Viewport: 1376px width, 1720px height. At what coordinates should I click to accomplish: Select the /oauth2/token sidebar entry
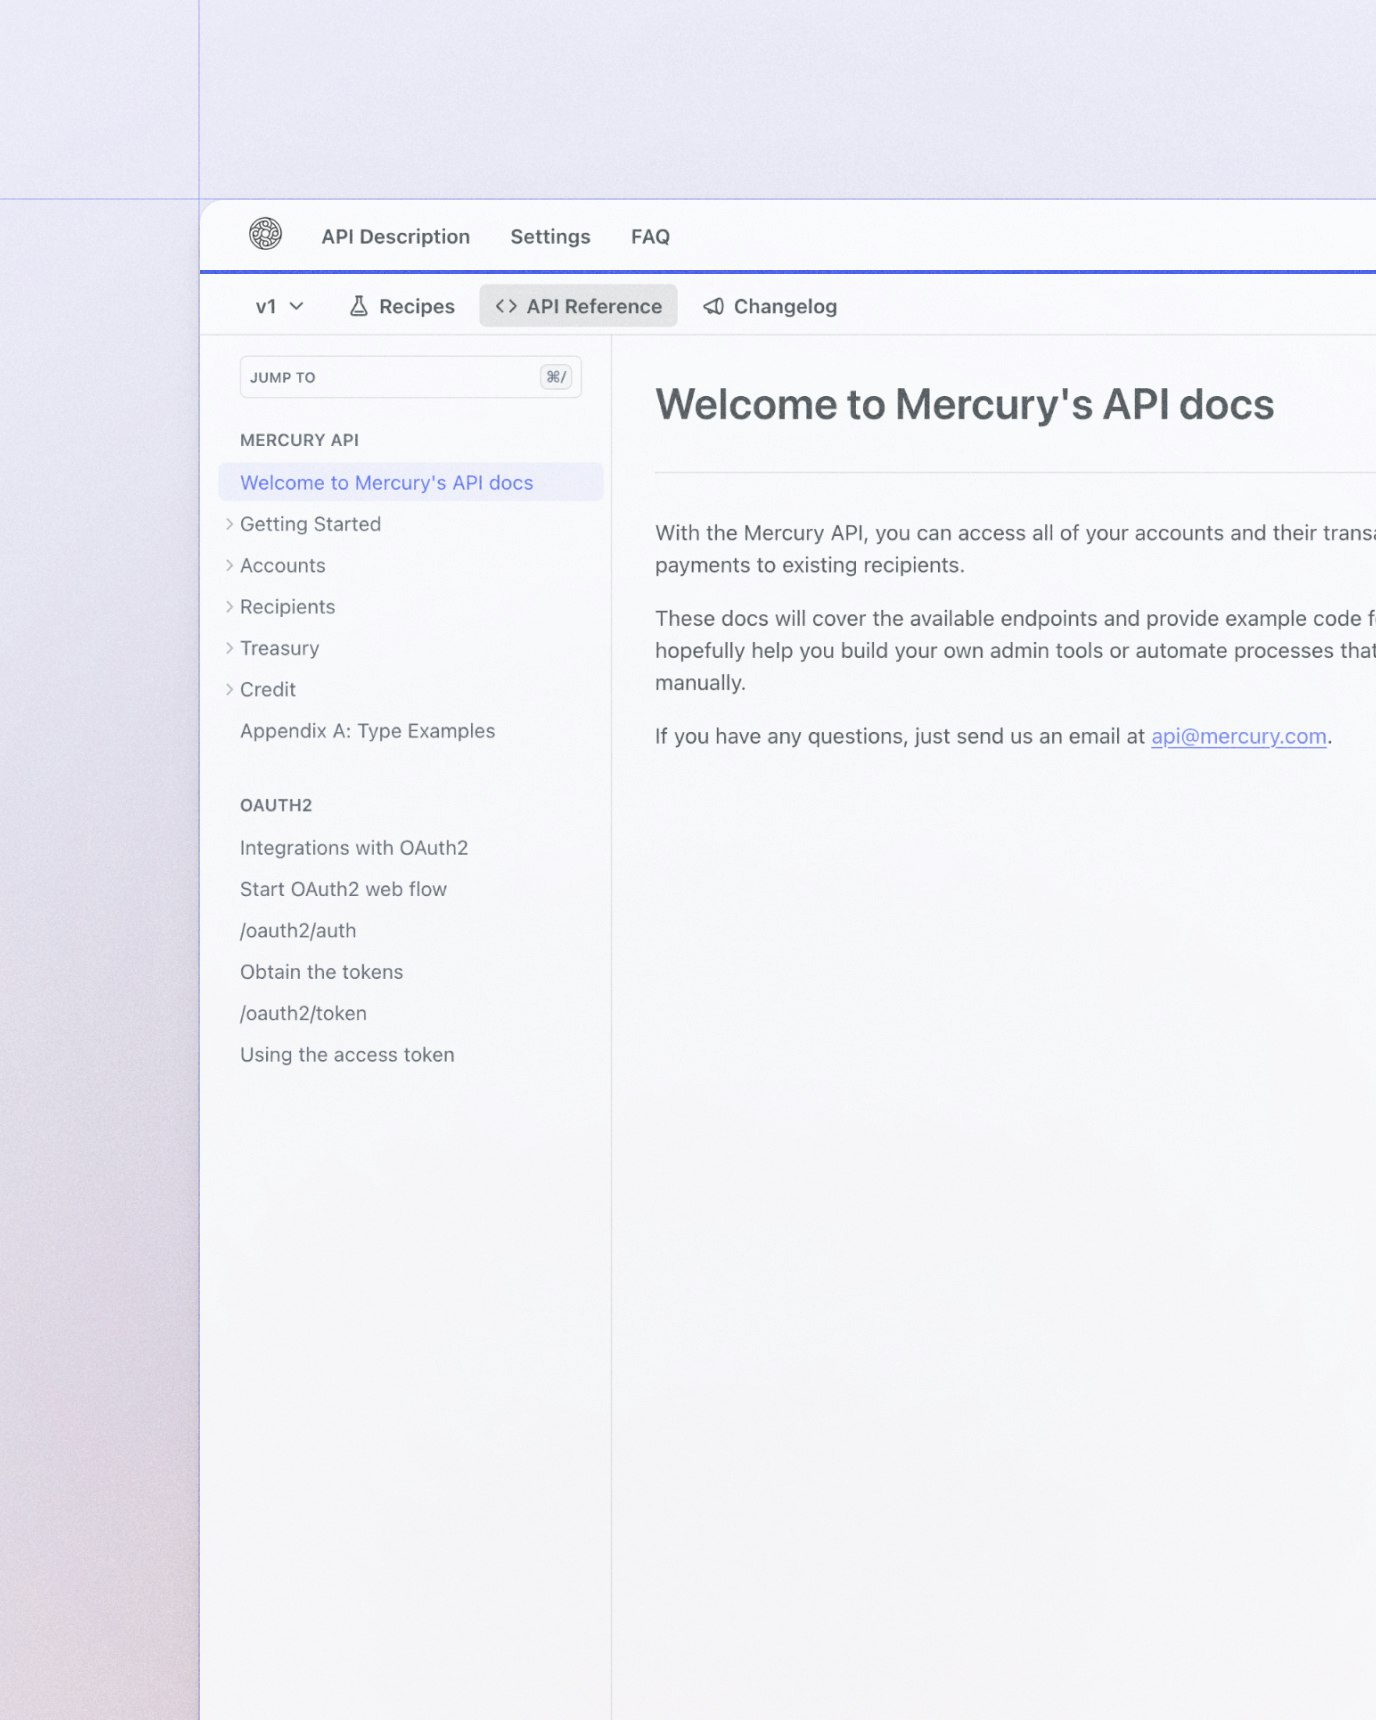(x=303, y=1013)
